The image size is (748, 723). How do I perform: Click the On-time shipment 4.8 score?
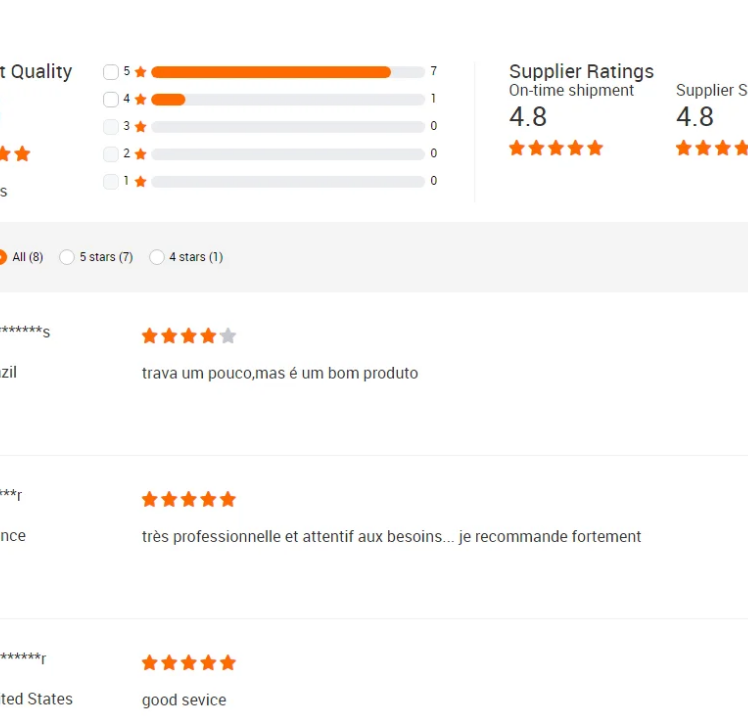(528, 117)
